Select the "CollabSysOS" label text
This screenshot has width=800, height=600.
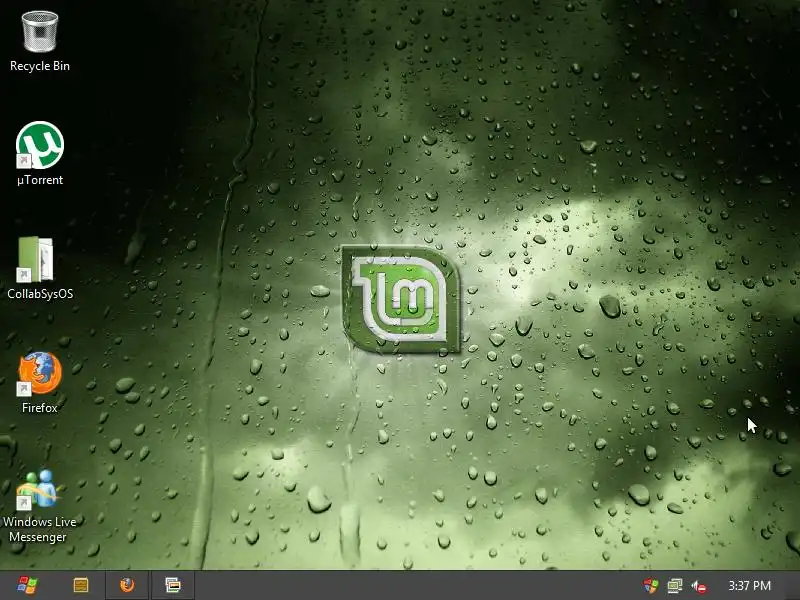pos(40,294)
